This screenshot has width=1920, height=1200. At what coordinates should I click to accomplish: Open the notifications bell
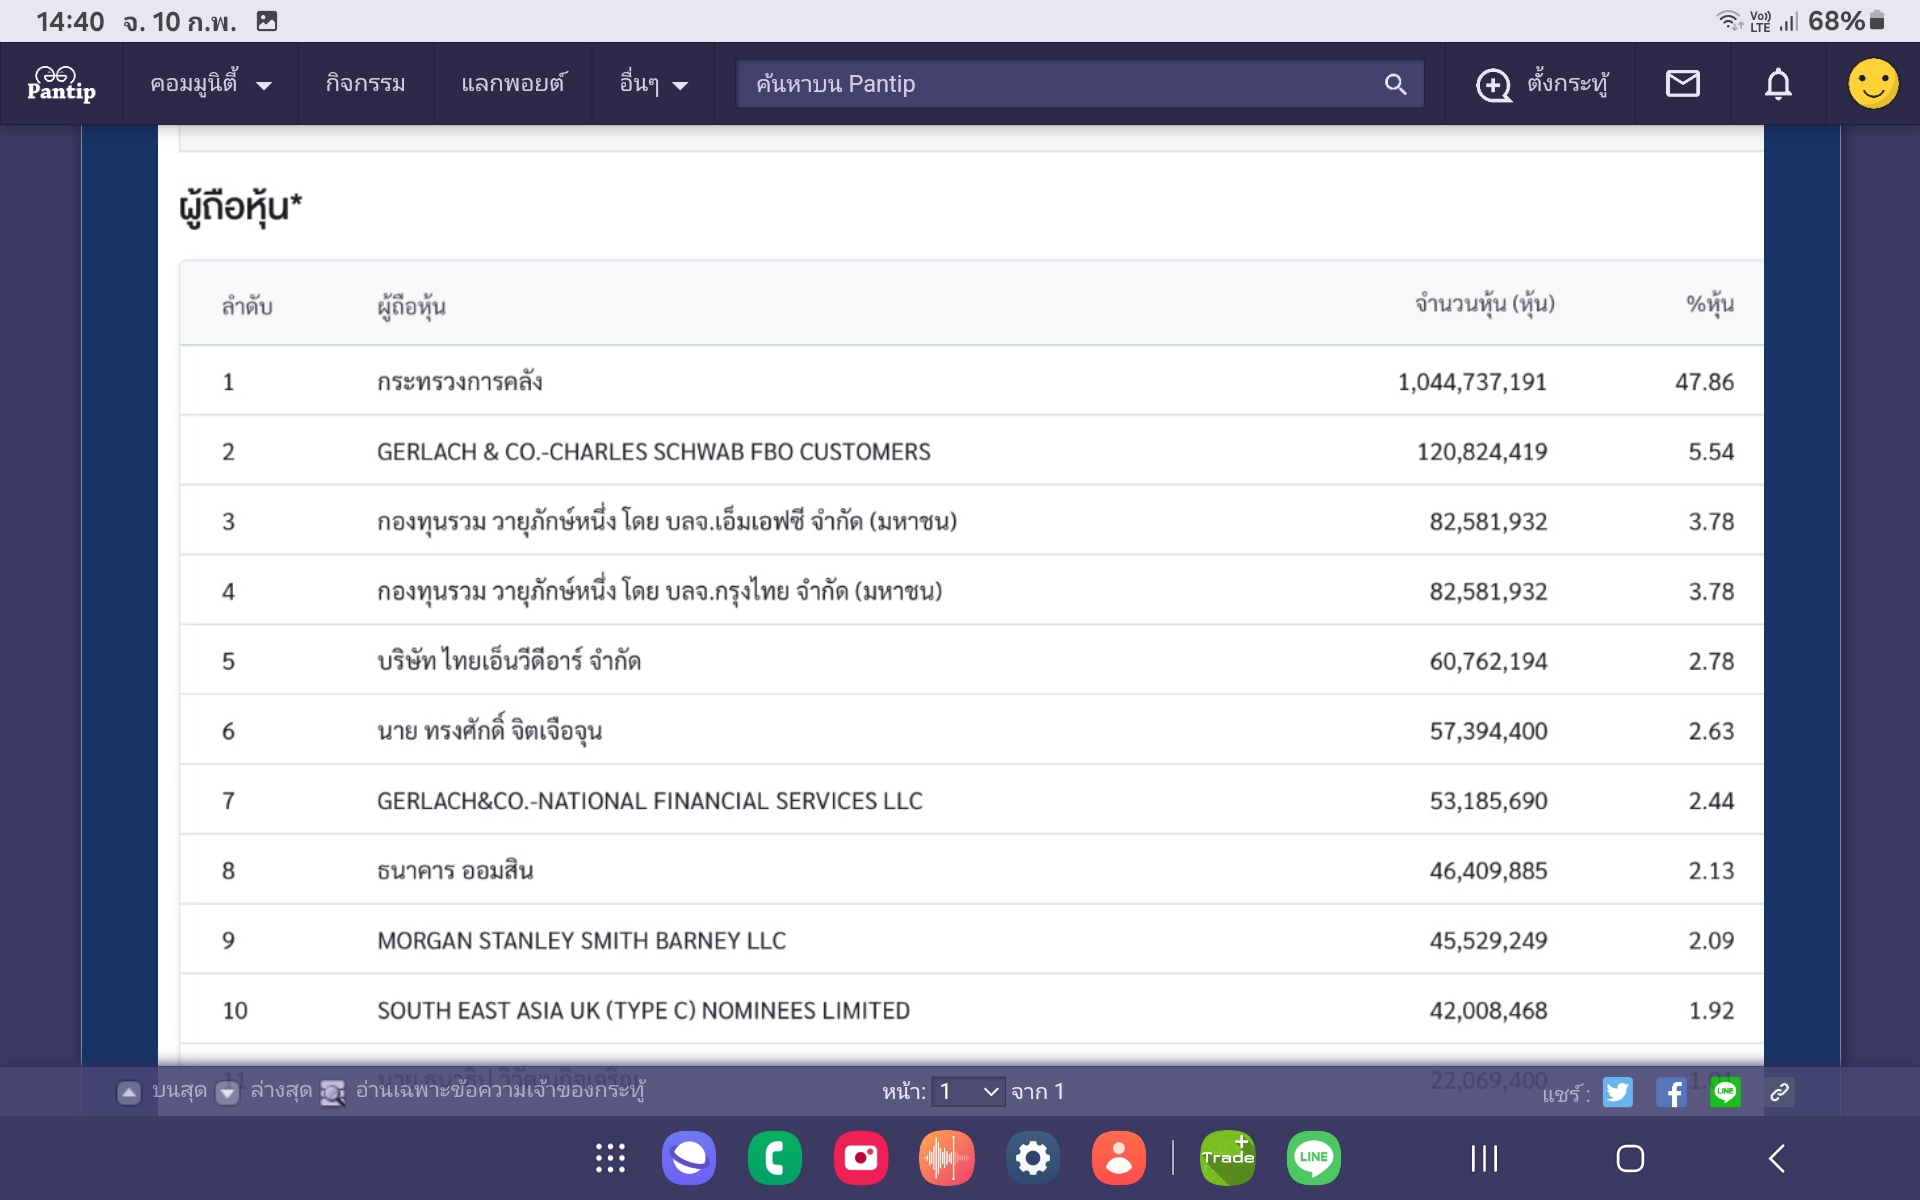click(1778, 84)
